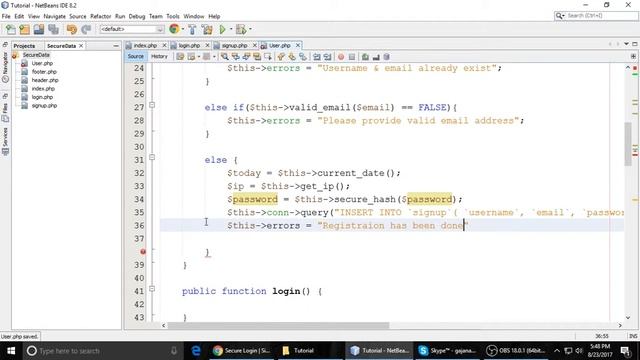Close the User.php editor tab
640x360 pixels.
pos(298,45)
